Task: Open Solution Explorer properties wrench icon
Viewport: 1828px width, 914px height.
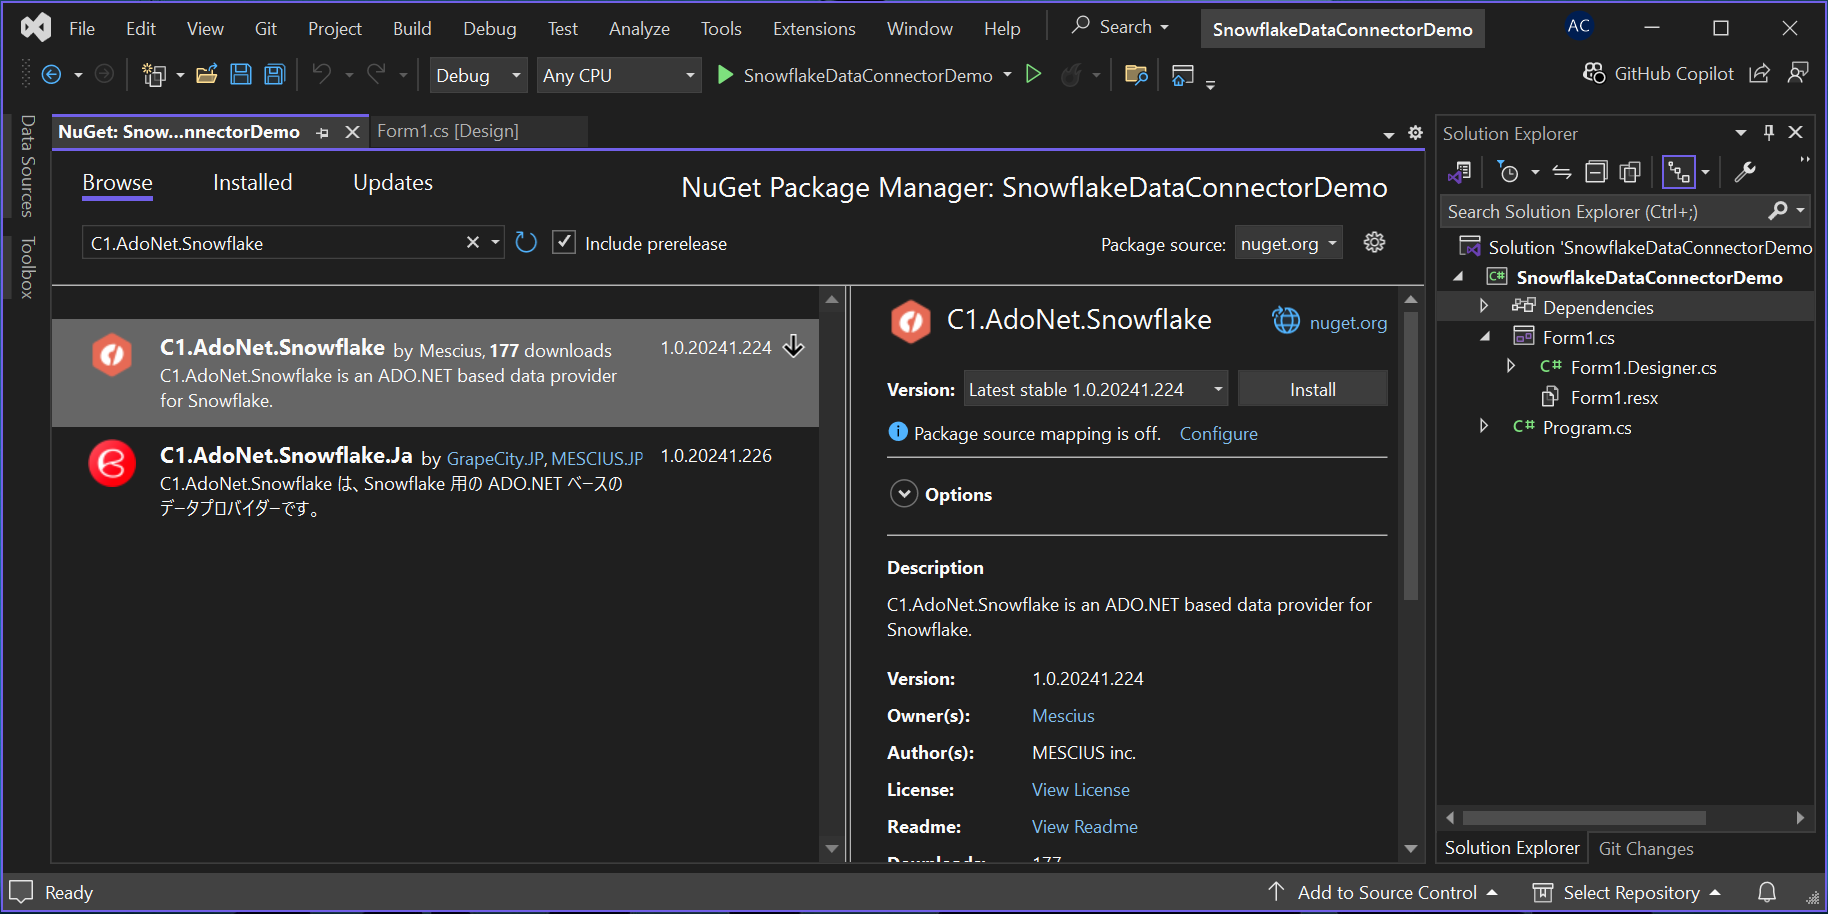Action: 1745,172
